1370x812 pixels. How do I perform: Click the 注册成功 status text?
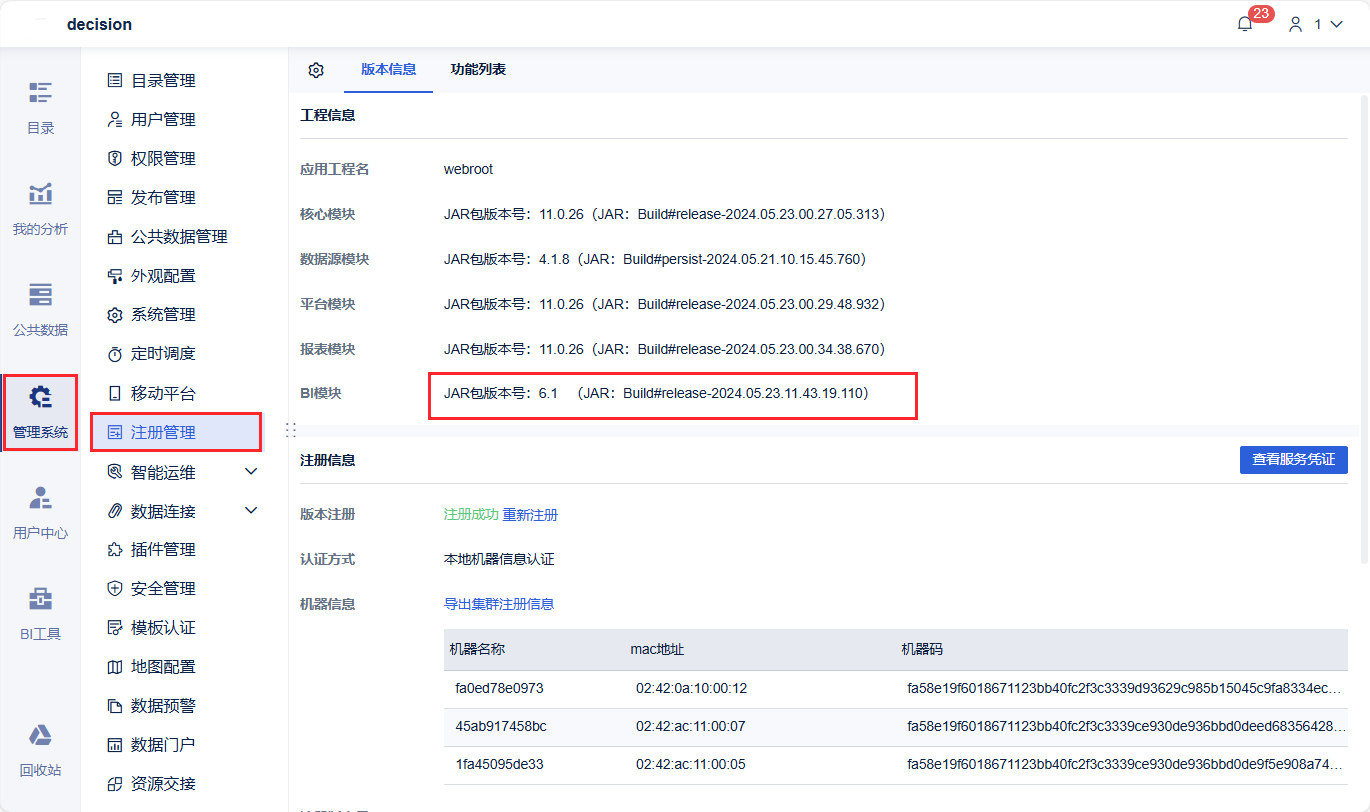pyautogui.click(x=471, y=515)
